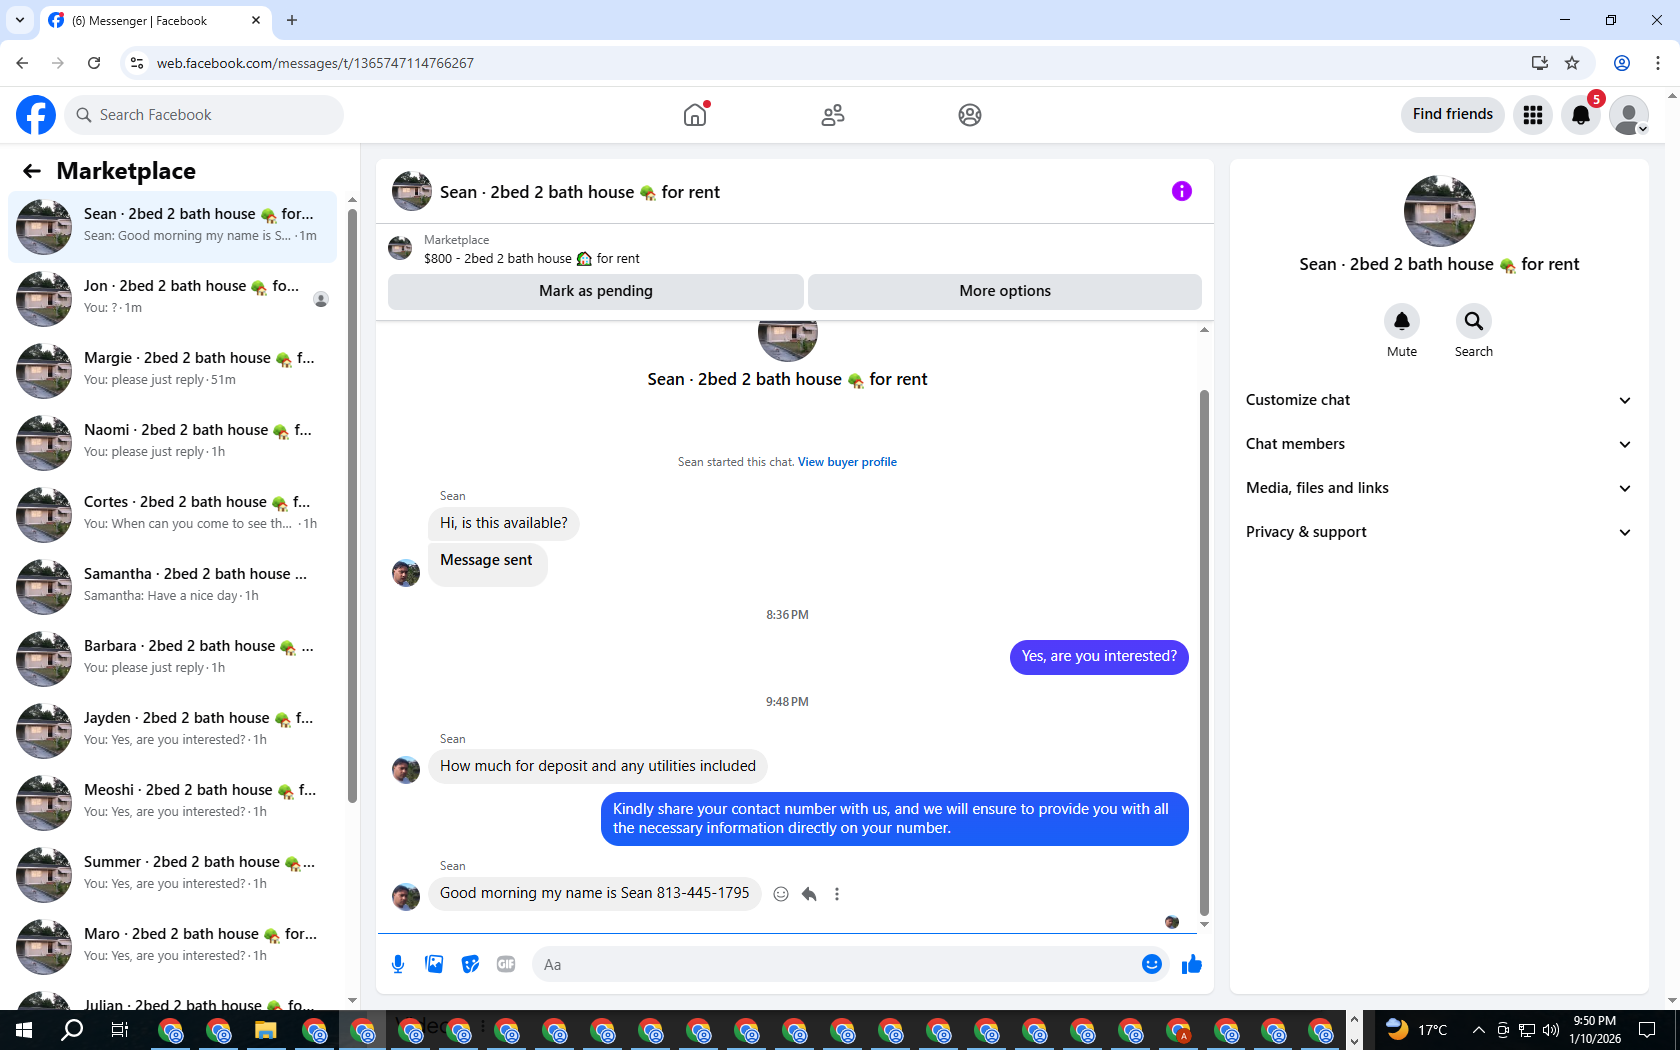The height and width of the screenshot is (1050, 1680).
Task: Open Chrome's three-dot menu
Action: click(1658, 63)
